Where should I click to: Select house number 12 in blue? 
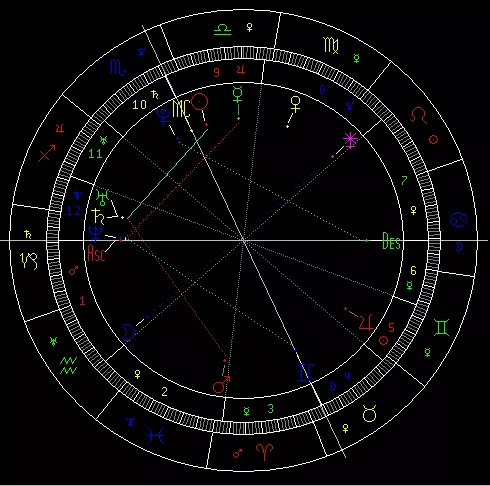coord(73,211)
